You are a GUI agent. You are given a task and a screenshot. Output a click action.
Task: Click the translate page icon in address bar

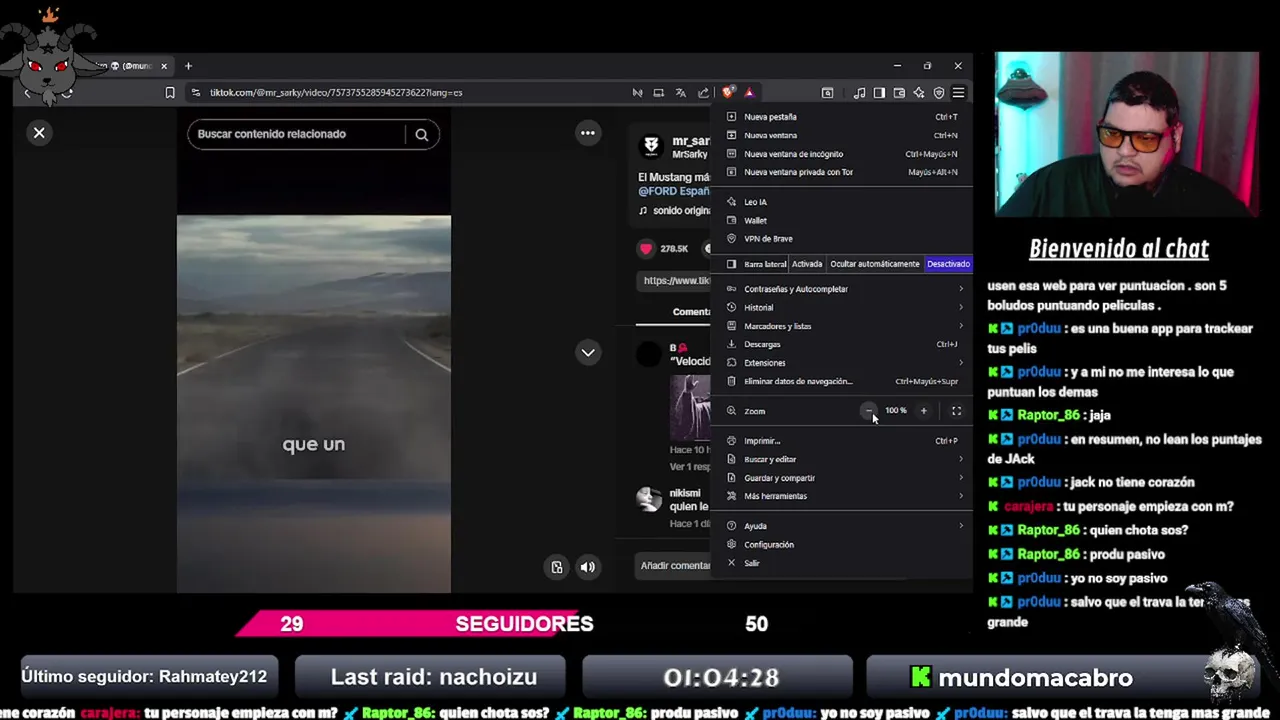tap(681, 93)
